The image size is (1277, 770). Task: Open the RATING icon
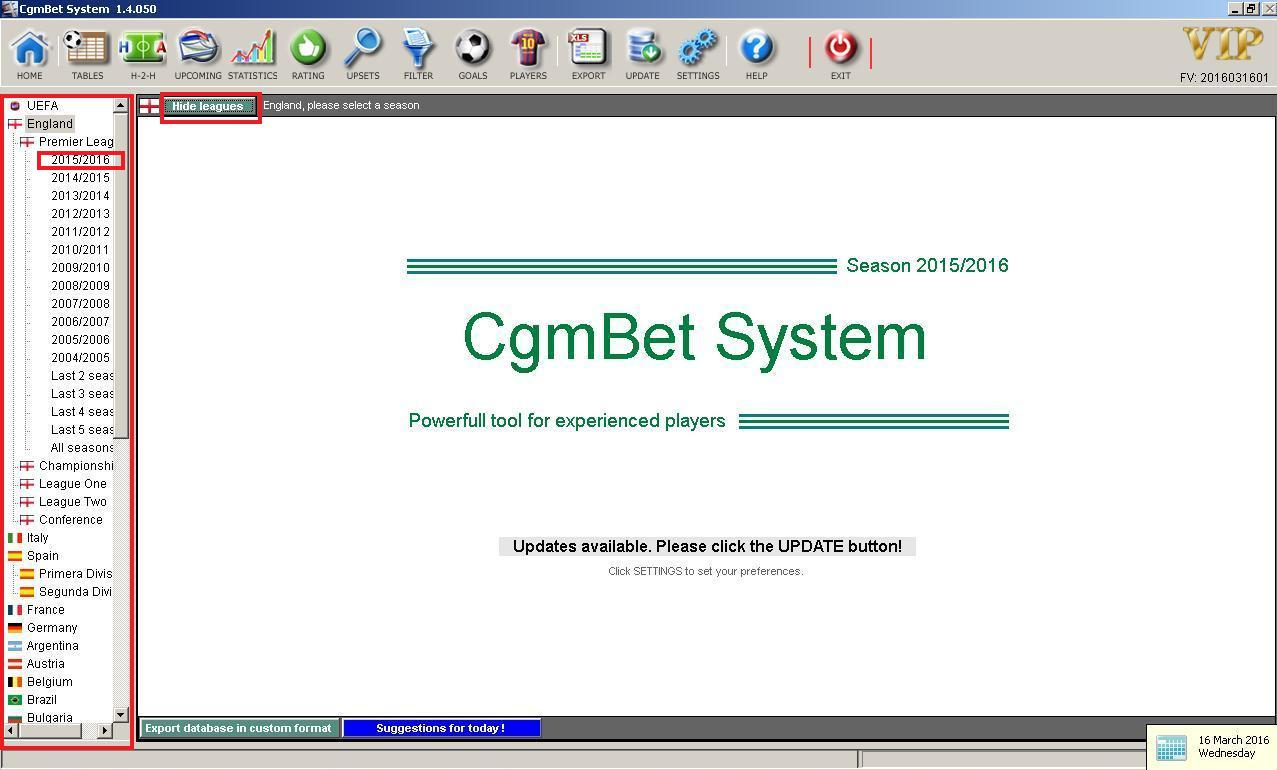[308, 54]
